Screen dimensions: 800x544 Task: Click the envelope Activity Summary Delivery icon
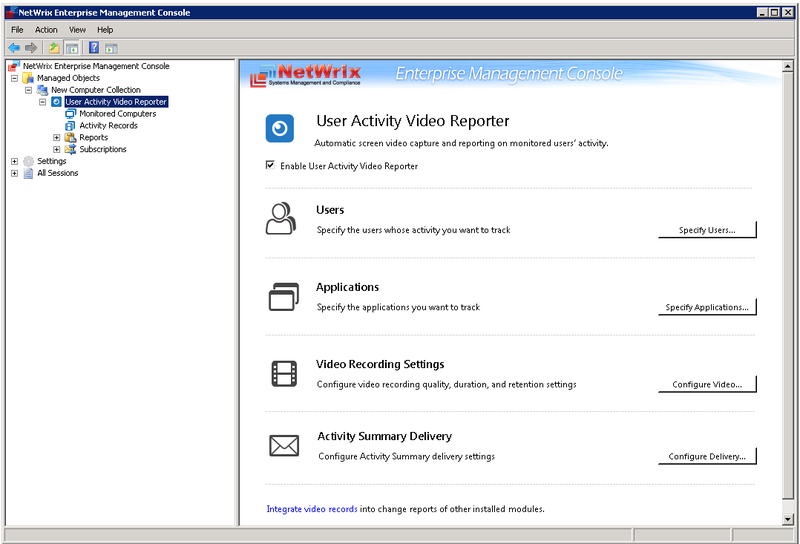point(284,446)
